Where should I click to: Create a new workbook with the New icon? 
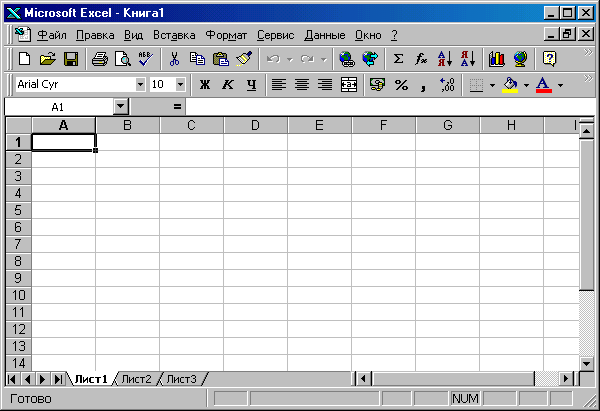click(x=24, y=59)
